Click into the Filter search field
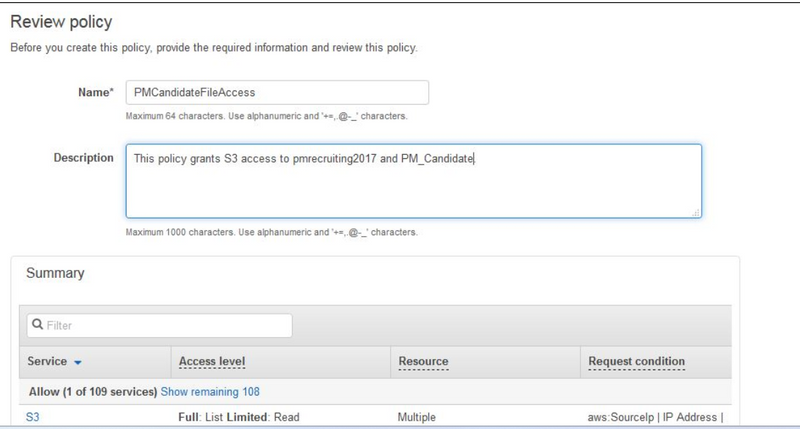This screenshot has width=800, height=429. [x=166, y=325]
